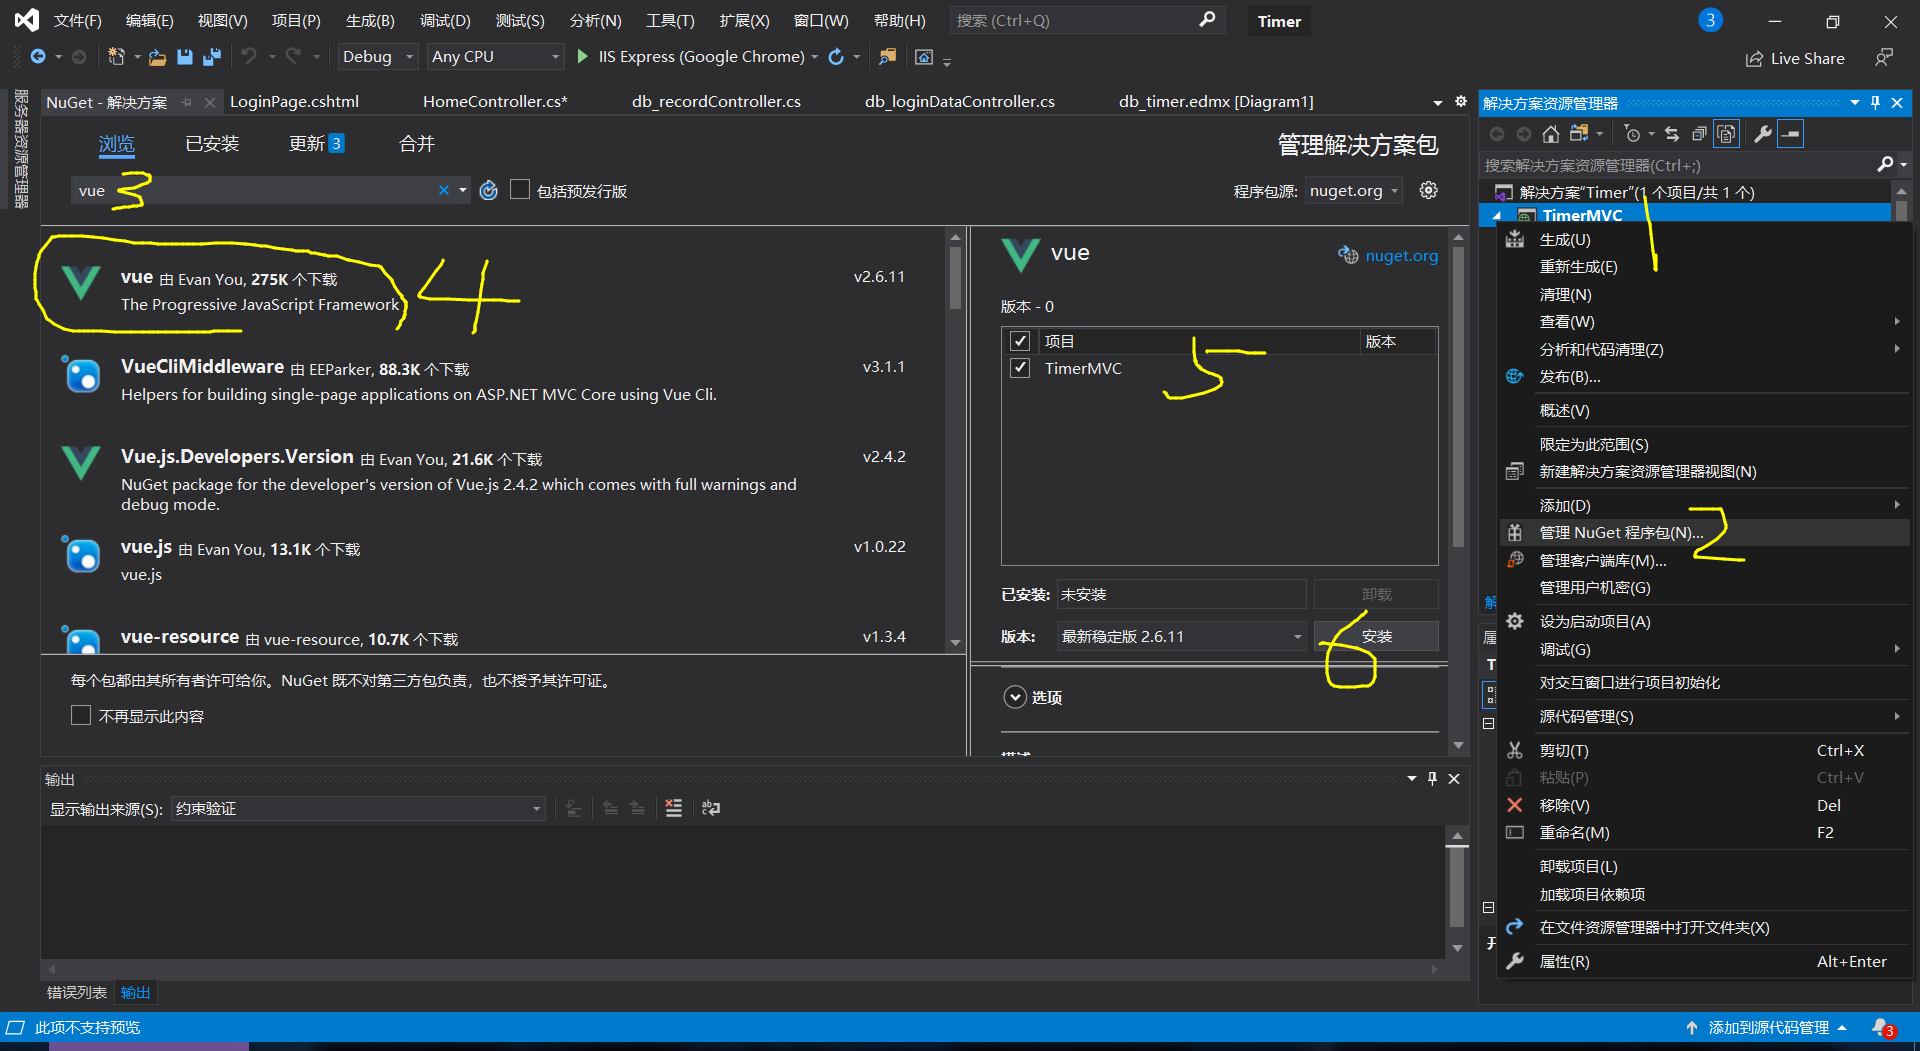Click the NuGet search input field
1920x1051 pixels.
(270, 190)
